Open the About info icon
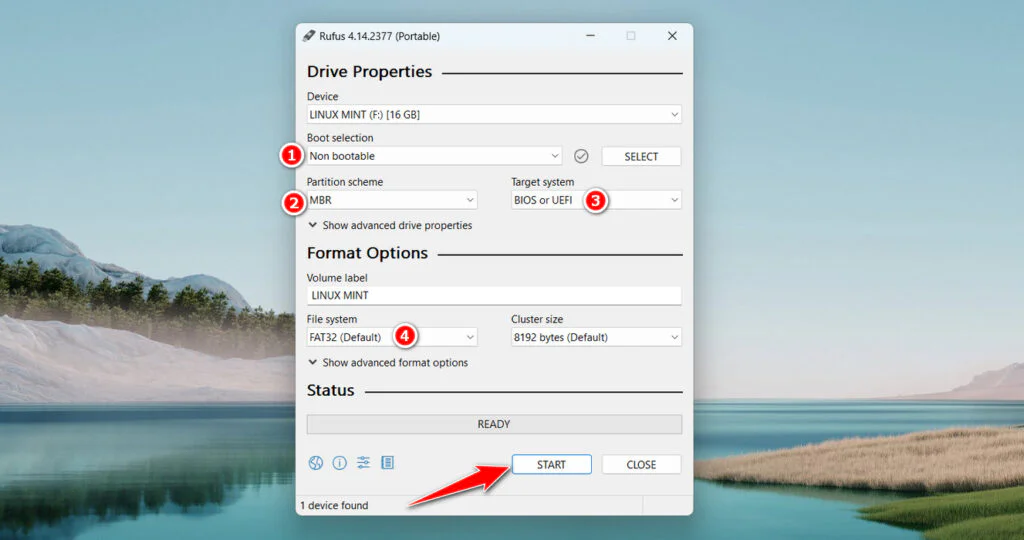Screen dimensions: 1024x540 click(x=340, y=463)
